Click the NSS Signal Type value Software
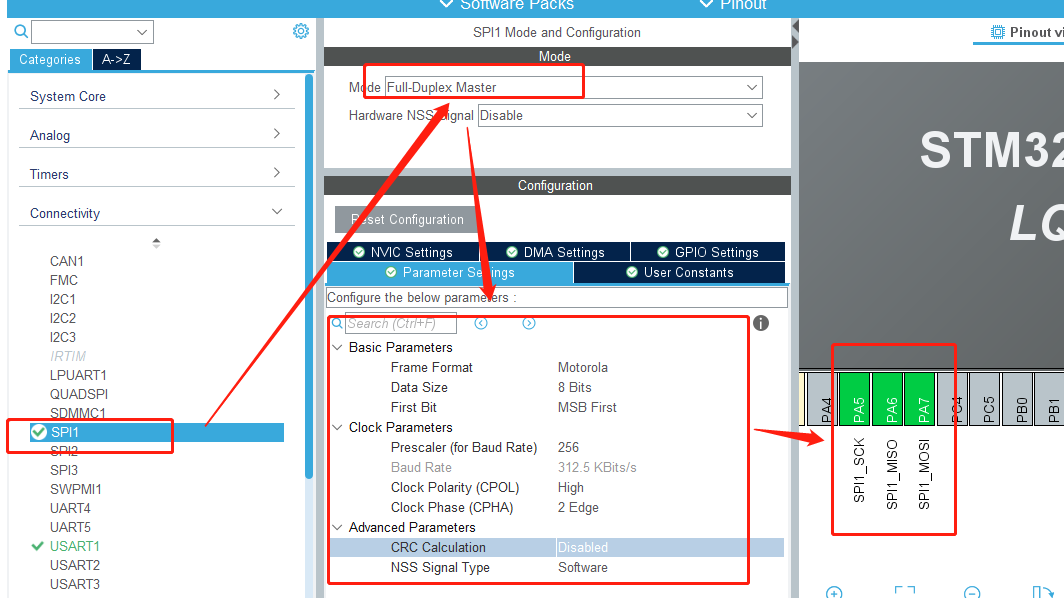This screenshot has width=1064, height=598. coord(582,567)
